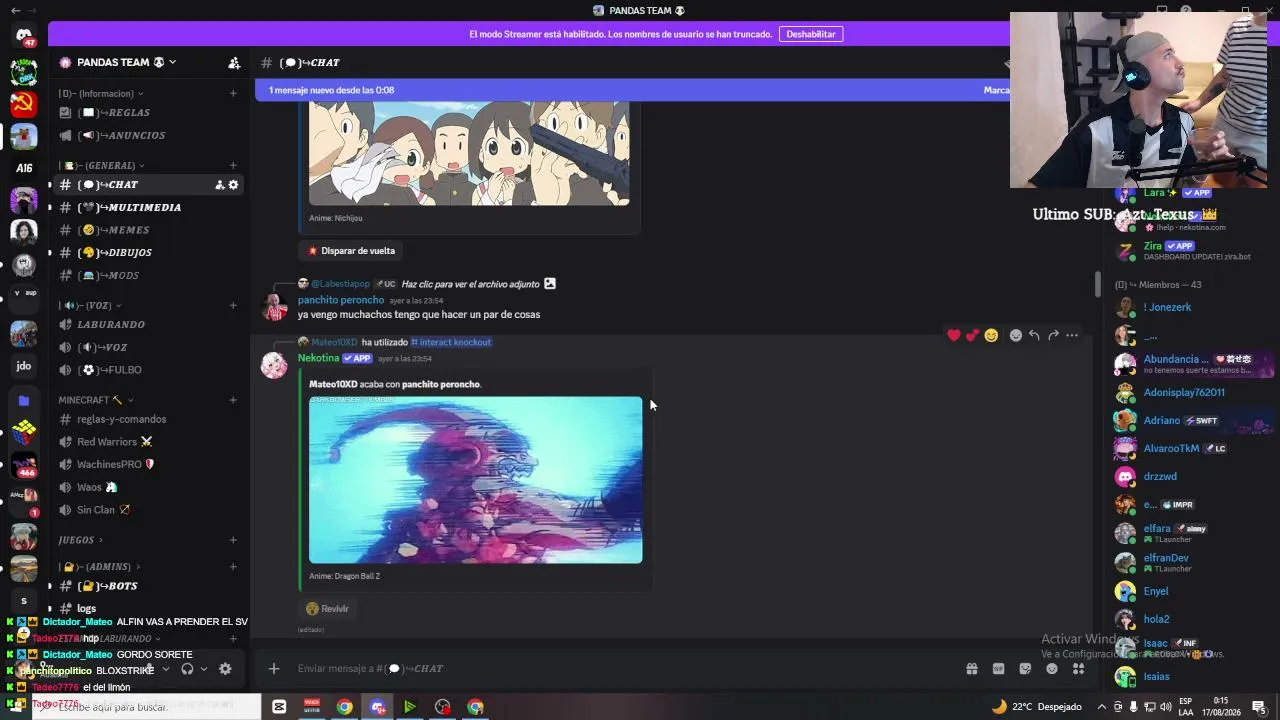Open the Nekotina bot profile name
This screenshot has height=720, width=1280.
point(318,358)
